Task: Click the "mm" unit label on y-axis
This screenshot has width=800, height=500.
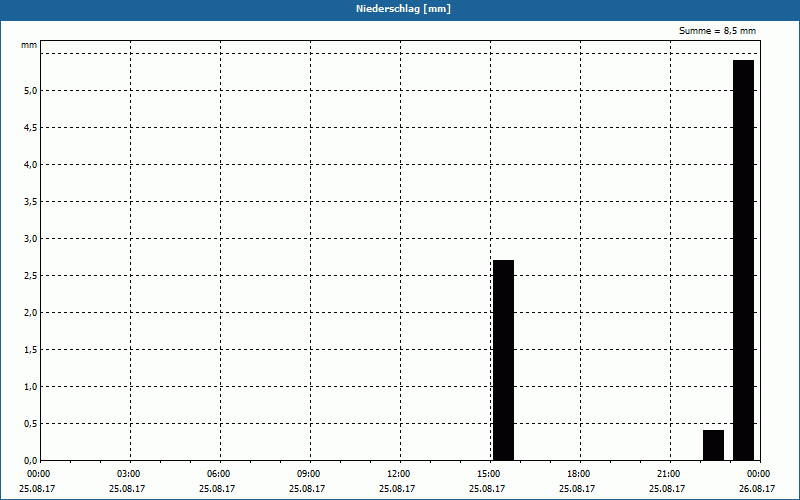Action: pyautogui.click(x=29, y=45)
